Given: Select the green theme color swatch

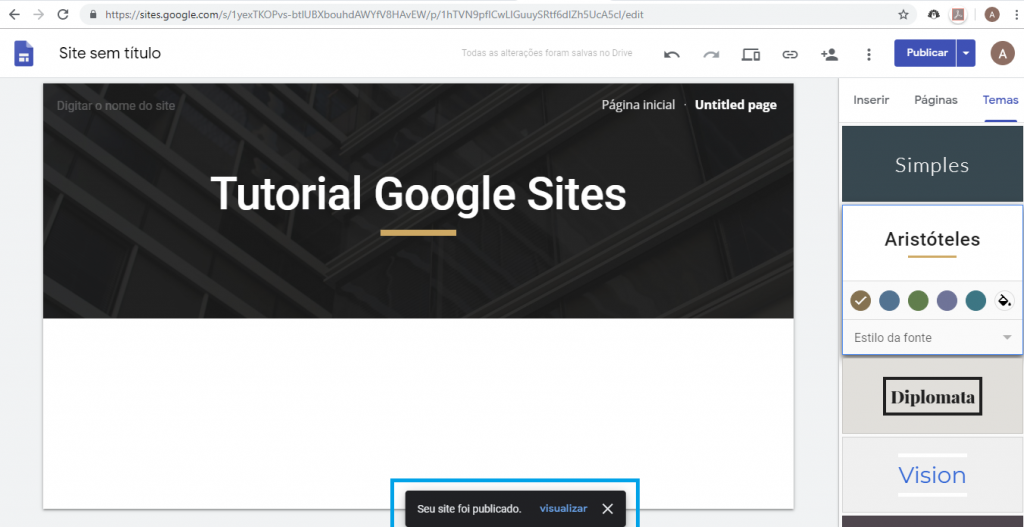Looking at the screenshot, I should coord(918,300).
